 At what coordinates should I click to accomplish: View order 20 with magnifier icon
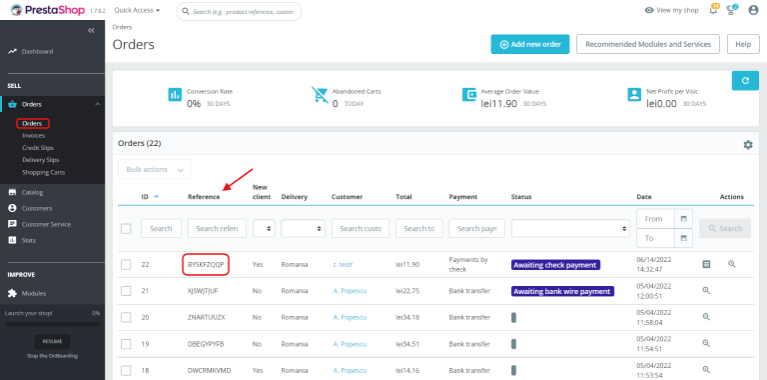click(x=706, y=316)
